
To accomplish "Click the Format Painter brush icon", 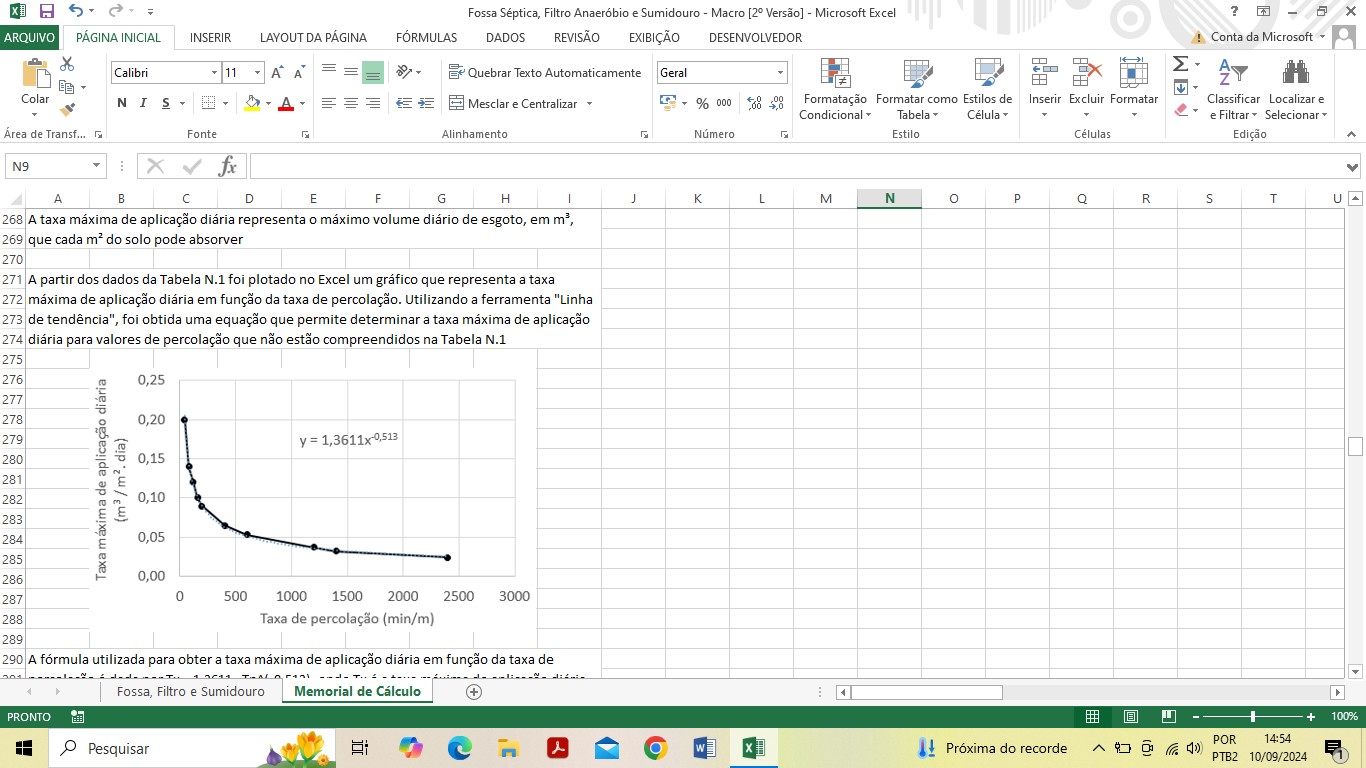I will (67, 110).
